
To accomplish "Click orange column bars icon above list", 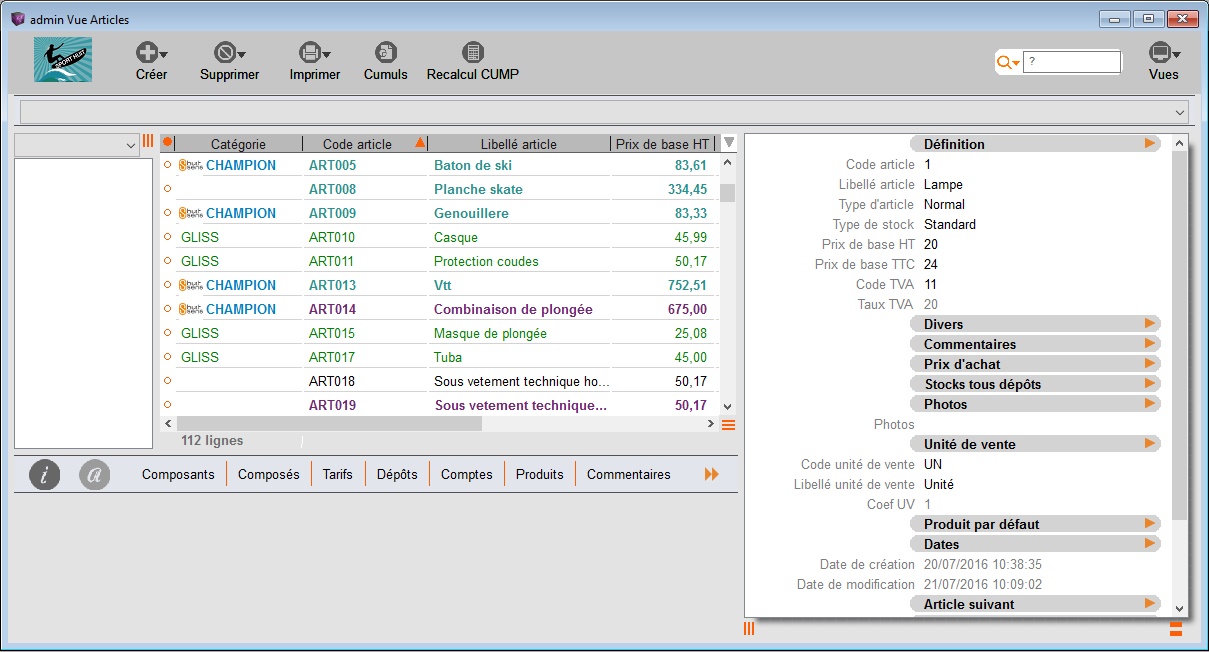I will click(x=148, y=142).
